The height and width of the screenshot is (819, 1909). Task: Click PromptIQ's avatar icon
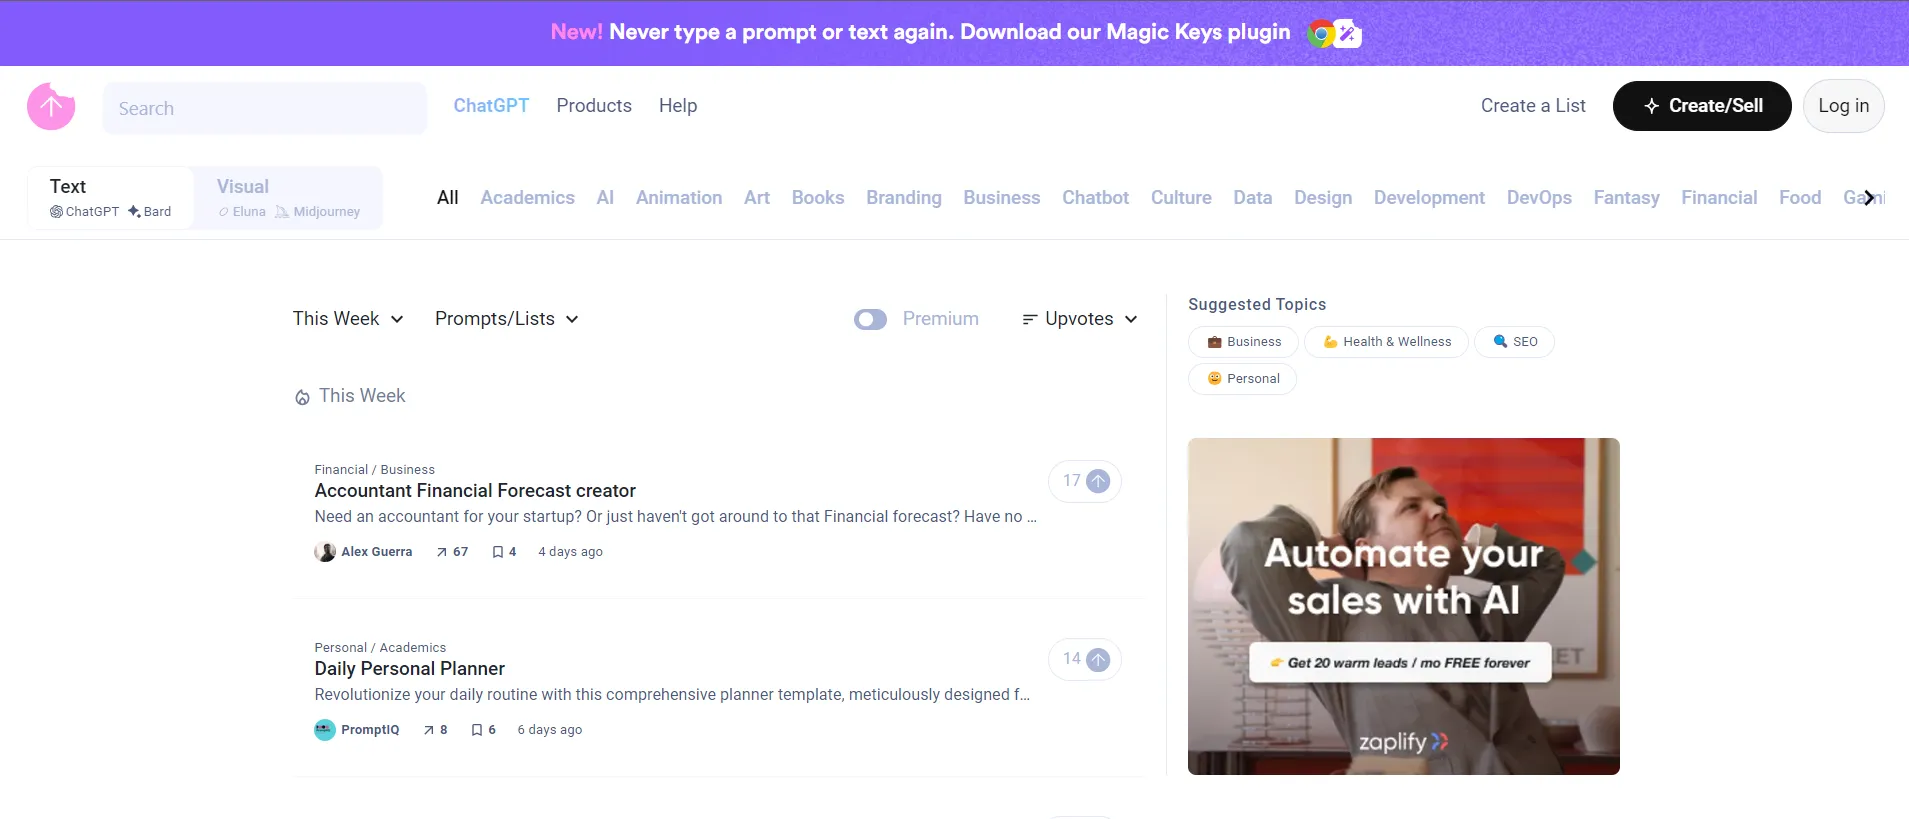click(325, 730)
